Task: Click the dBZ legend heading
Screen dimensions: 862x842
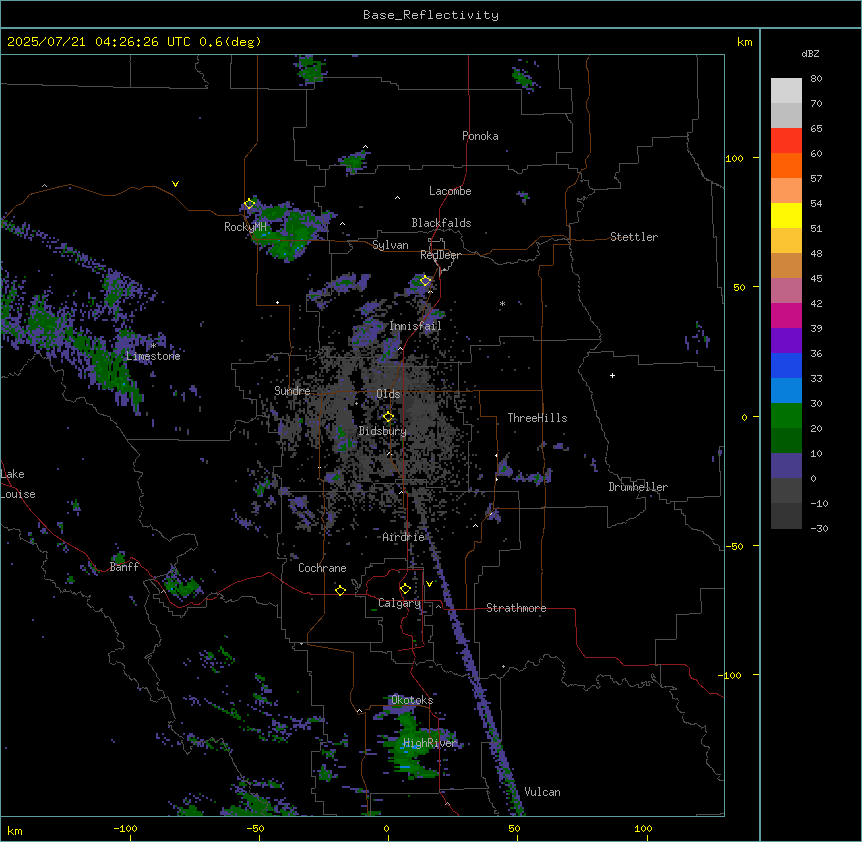Action: click(810, 54)
